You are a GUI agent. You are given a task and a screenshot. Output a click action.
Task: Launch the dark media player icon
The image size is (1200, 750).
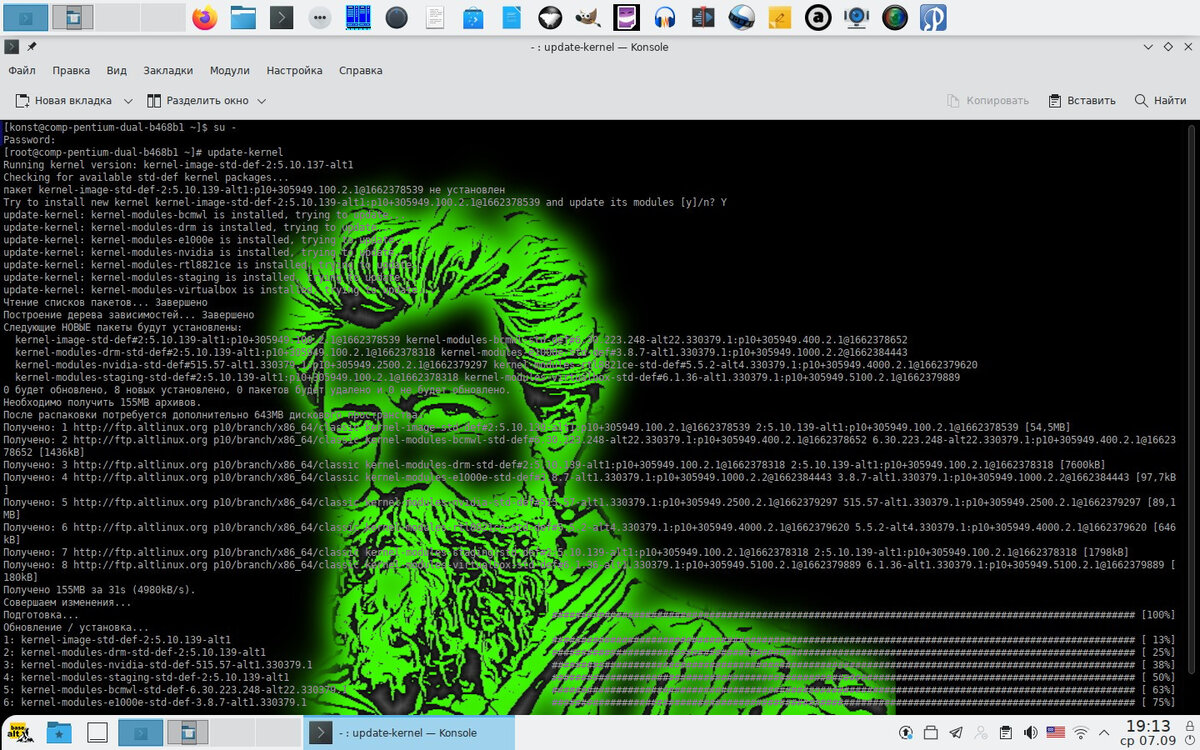click(703, 17)
